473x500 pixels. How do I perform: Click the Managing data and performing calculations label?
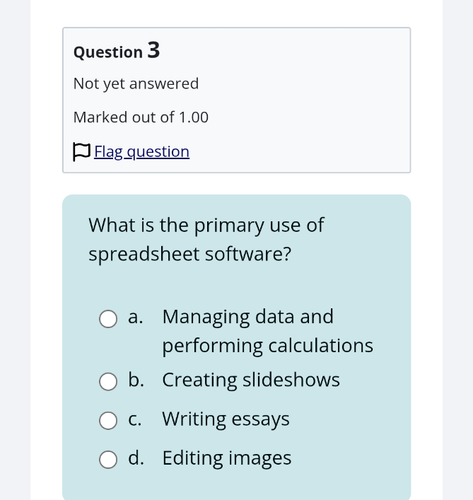point(268,331)
